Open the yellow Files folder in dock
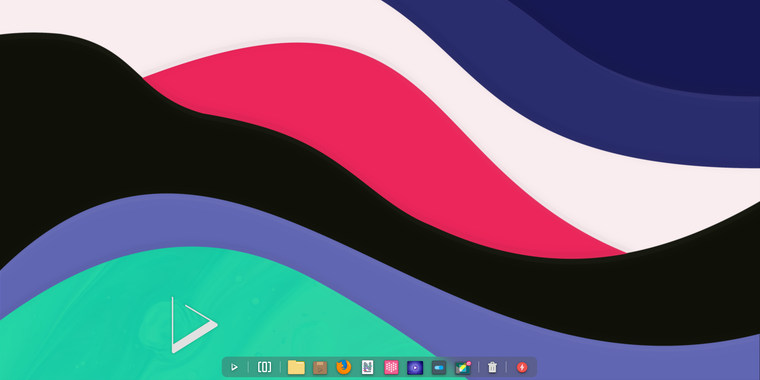Screen dimensions: 760x380 tap(296, 367)
